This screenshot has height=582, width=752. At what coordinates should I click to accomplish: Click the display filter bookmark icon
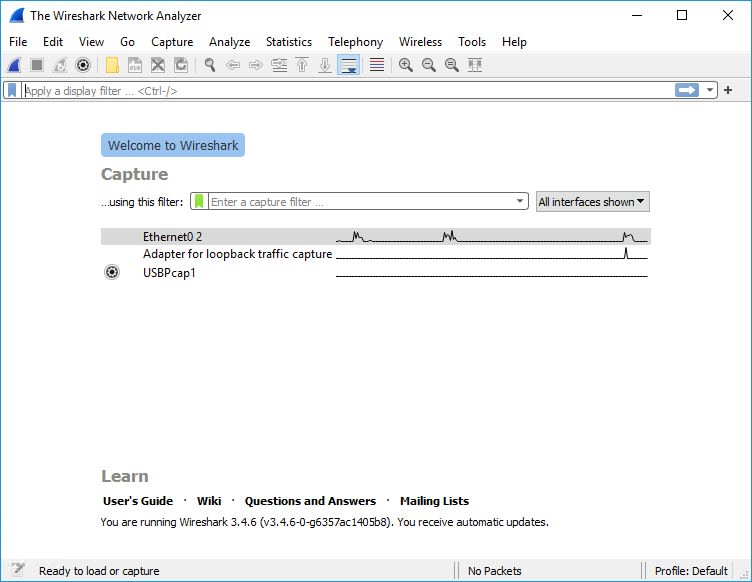(12, 90)
